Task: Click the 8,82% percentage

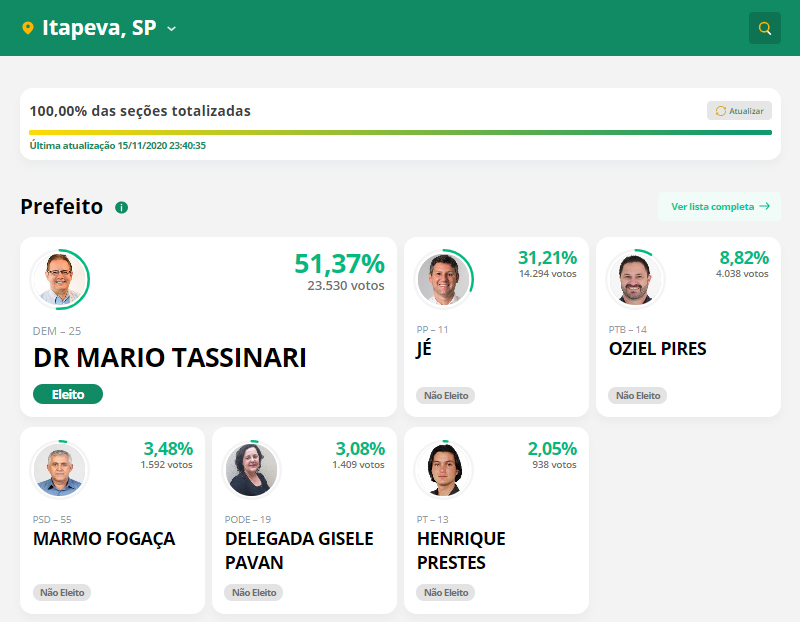Action: (x=744, y=258)
